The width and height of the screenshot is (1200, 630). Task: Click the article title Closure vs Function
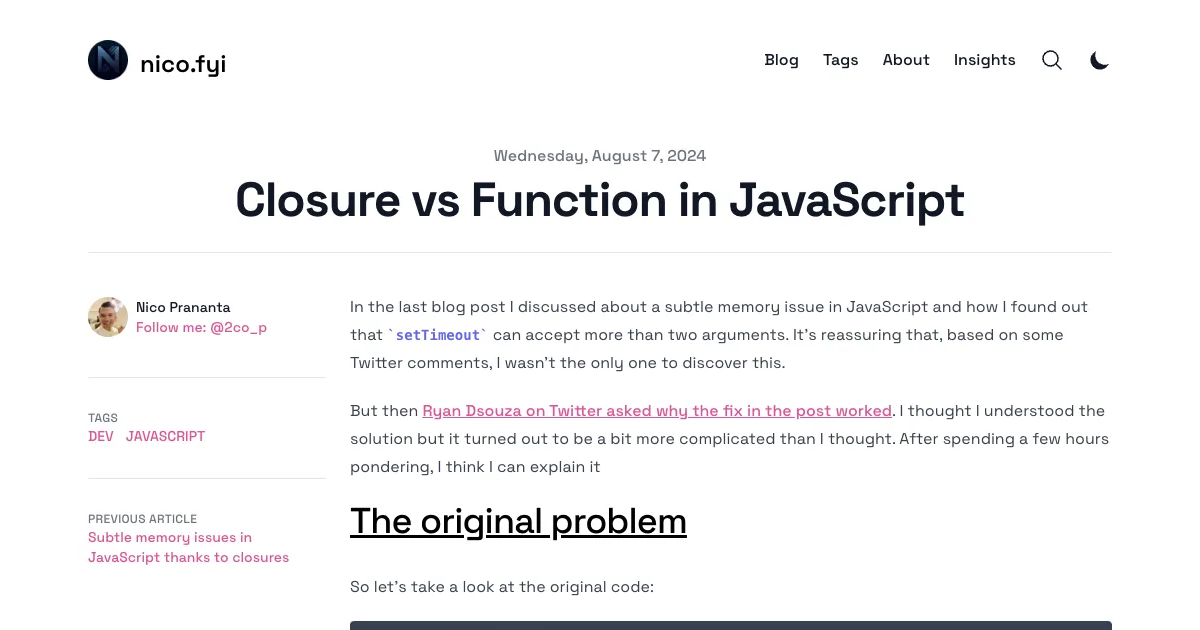[599, 201]
